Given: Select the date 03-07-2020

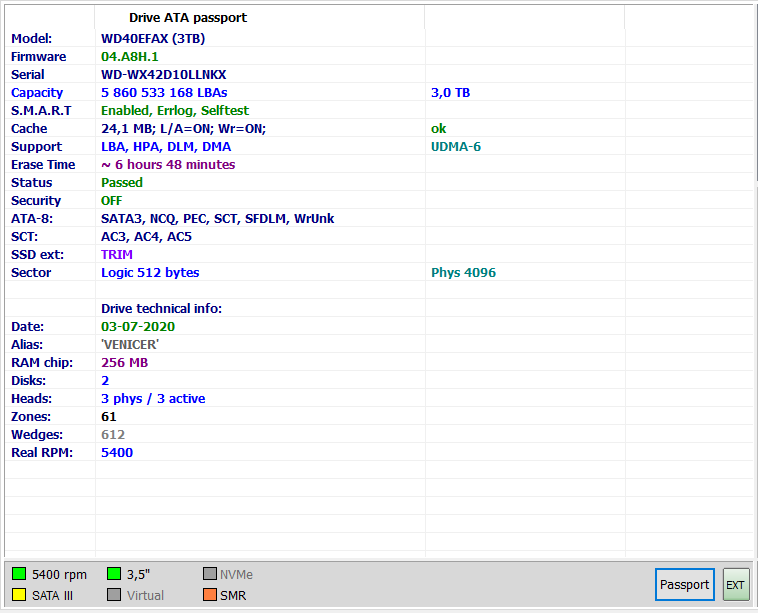Looking at the screenshot, I should pos(138,326).
